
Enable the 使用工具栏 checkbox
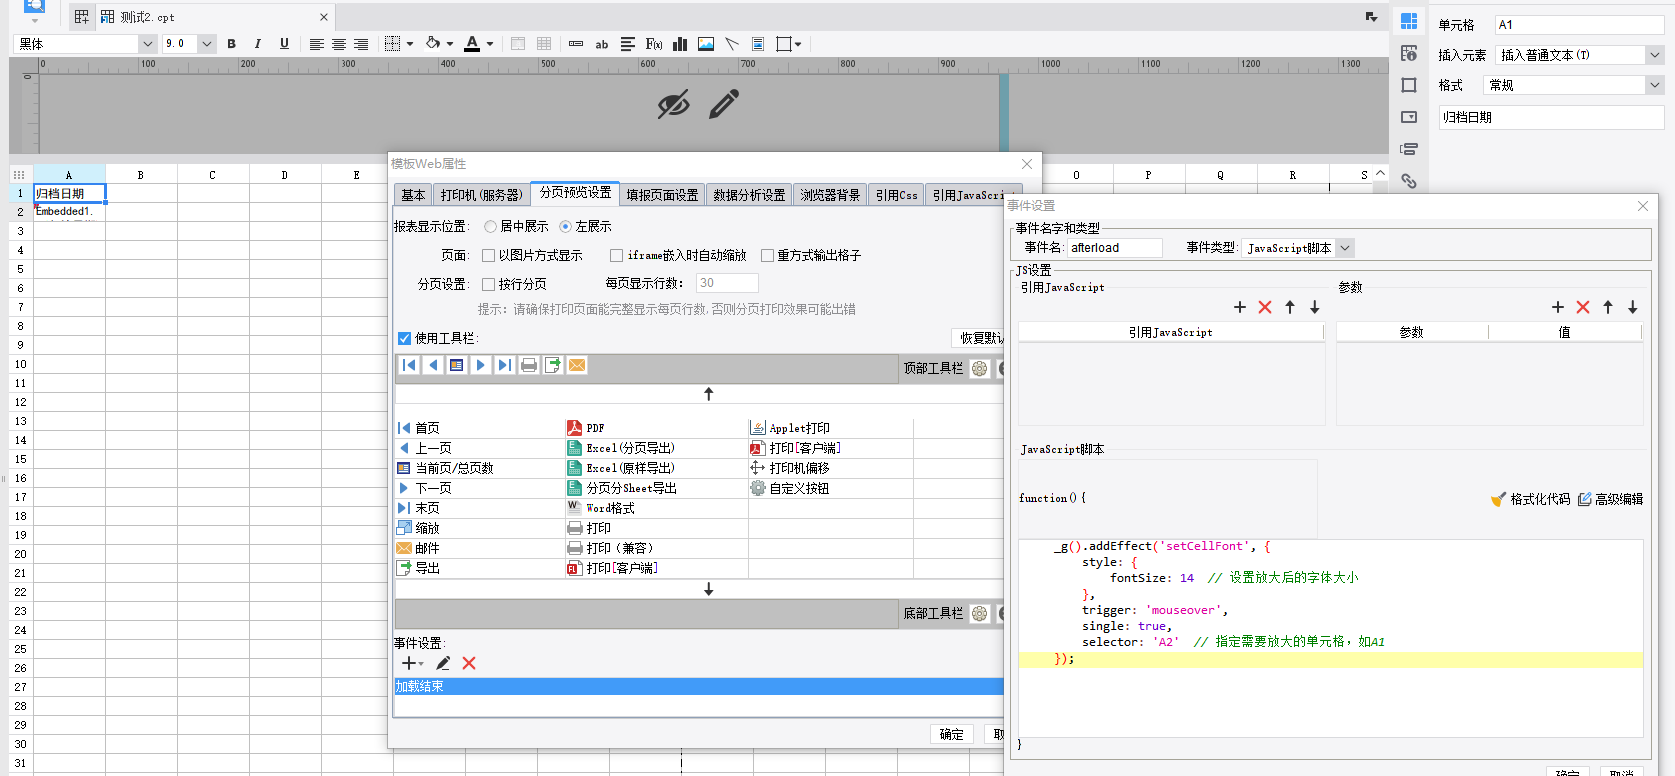pos(405,338)
